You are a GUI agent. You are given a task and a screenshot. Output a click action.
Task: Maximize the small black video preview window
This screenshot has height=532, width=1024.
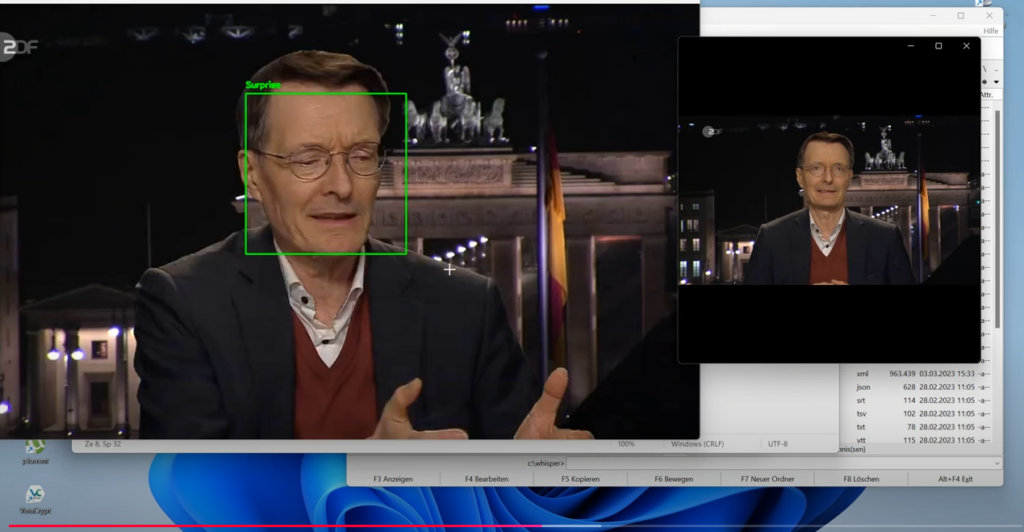938,46
